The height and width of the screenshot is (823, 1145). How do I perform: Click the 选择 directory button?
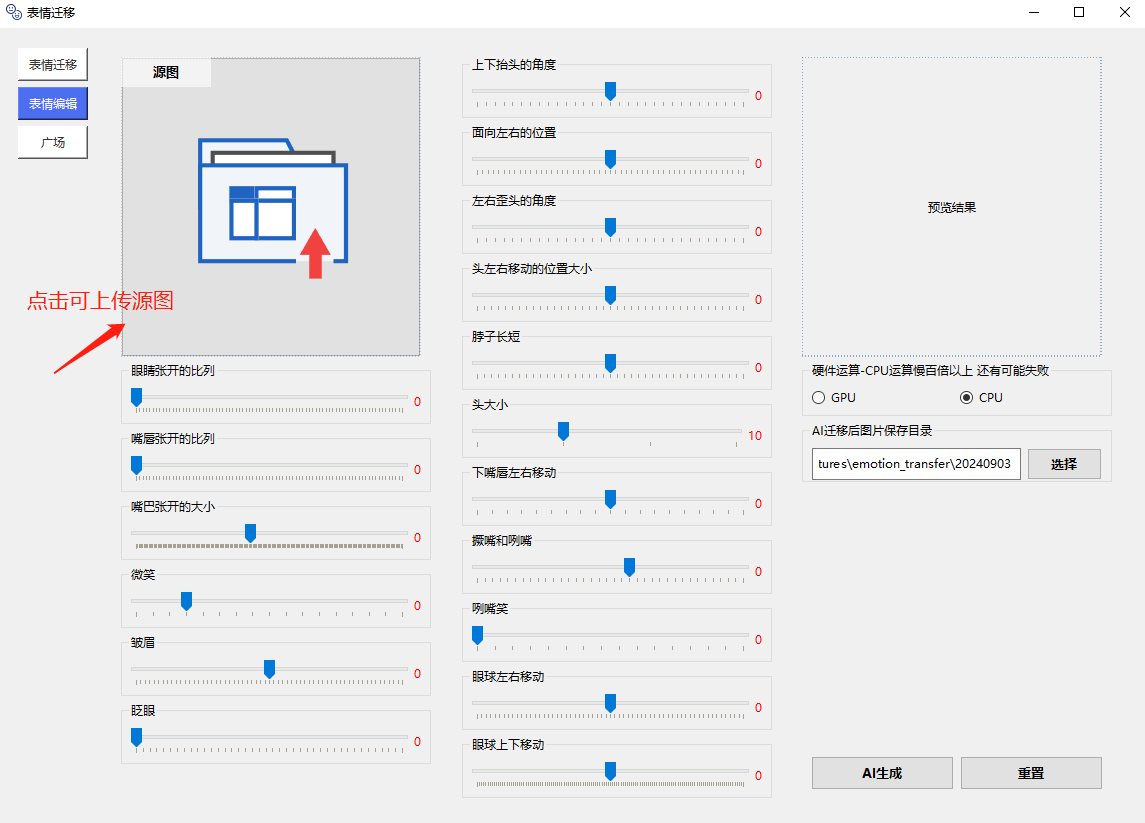1064,464
